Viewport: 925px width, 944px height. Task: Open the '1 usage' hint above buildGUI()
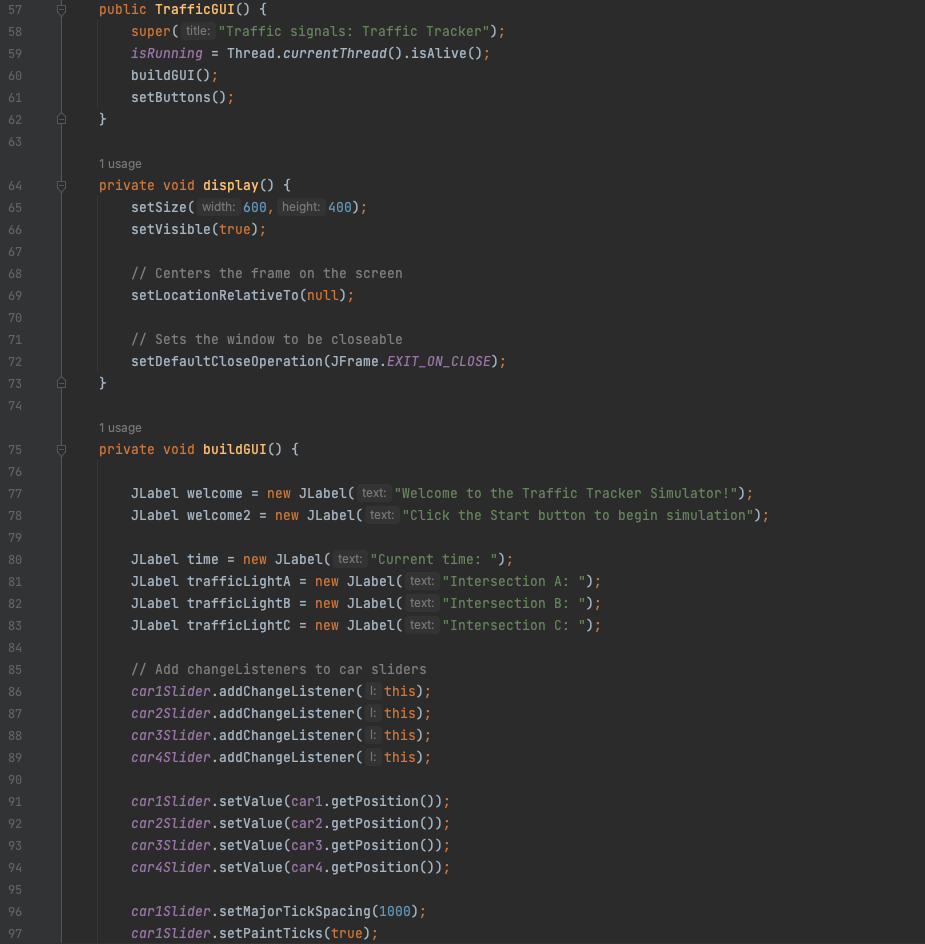pyautogui.click(x=120, y=428)
